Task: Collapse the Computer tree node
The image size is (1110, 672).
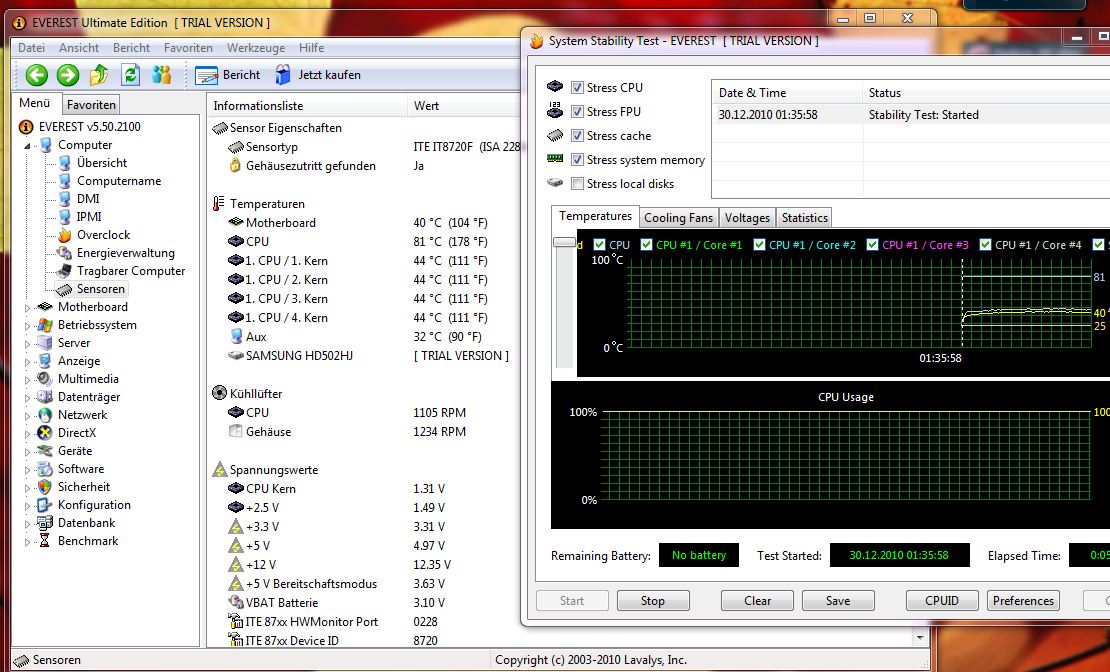Action: click(x=28, y=146)
